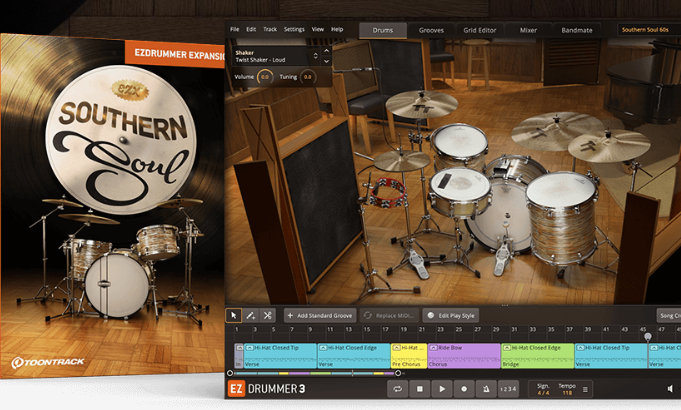Hit the far-right crash cymbal
681x410 pixels.
pos(609,145)
